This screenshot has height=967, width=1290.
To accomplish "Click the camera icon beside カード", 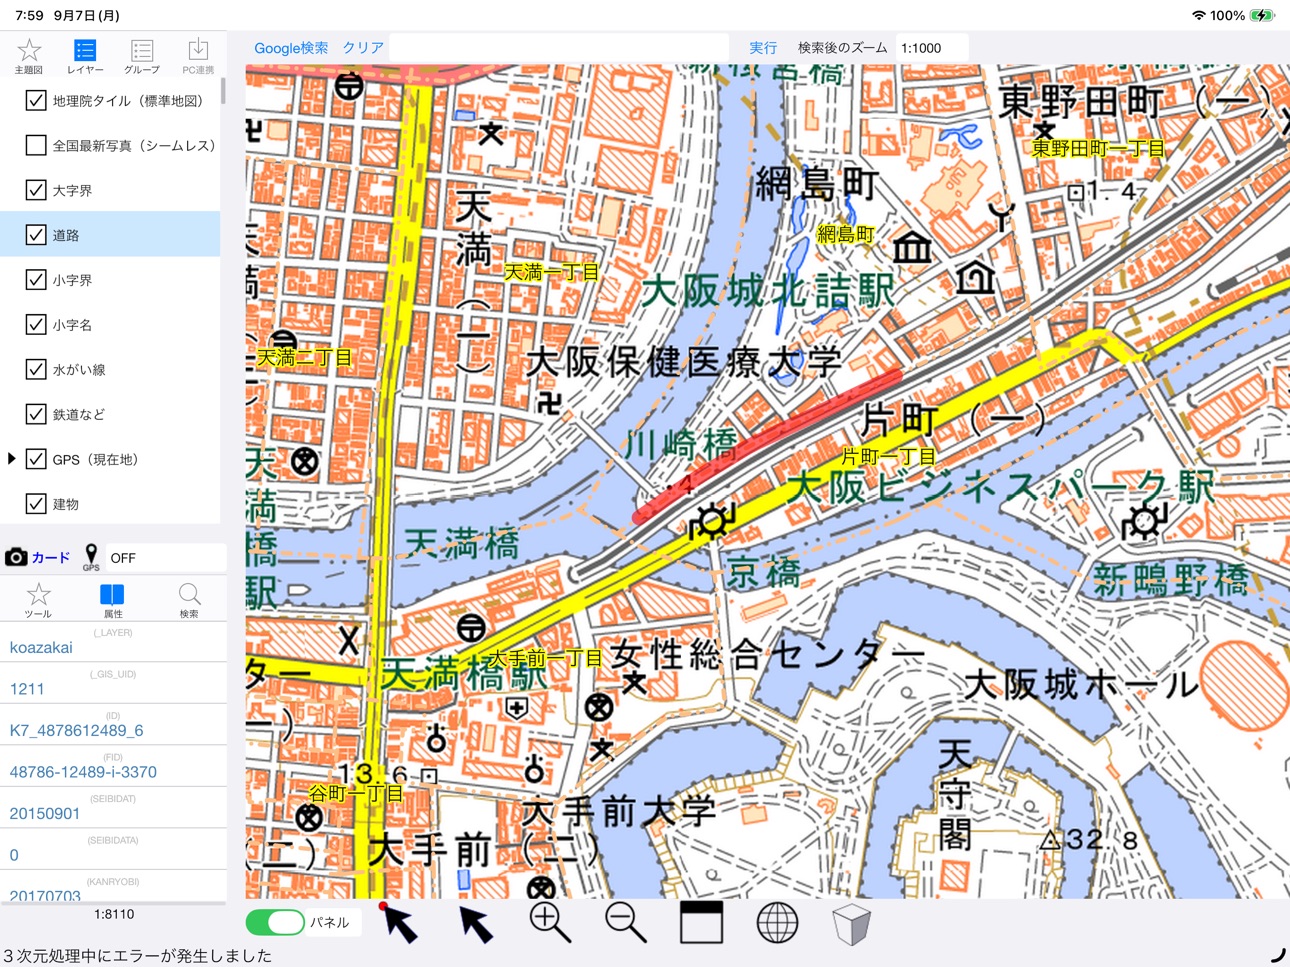I will [x=16, y=557].
